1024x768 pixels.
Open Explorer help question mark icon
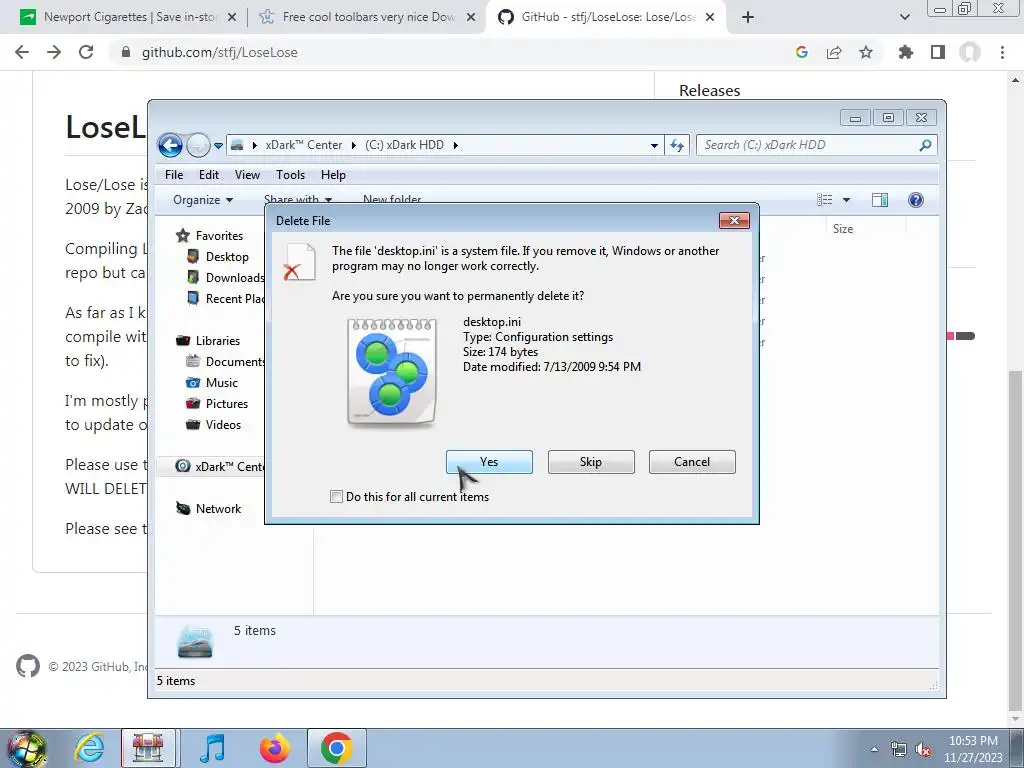click(x=916, y=200)
